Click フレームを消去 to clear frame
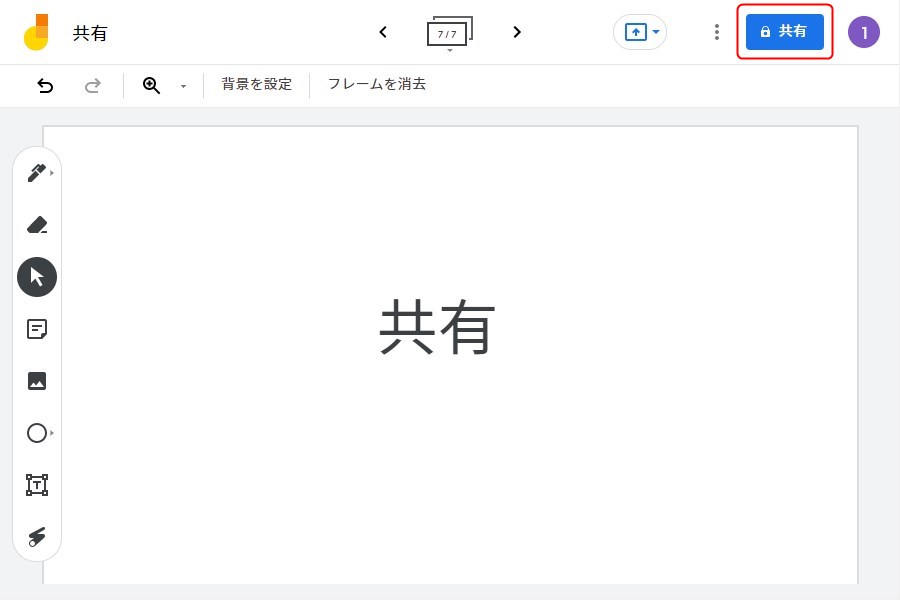The height and width of the screenshot is (600, 900). coord(377,84)
